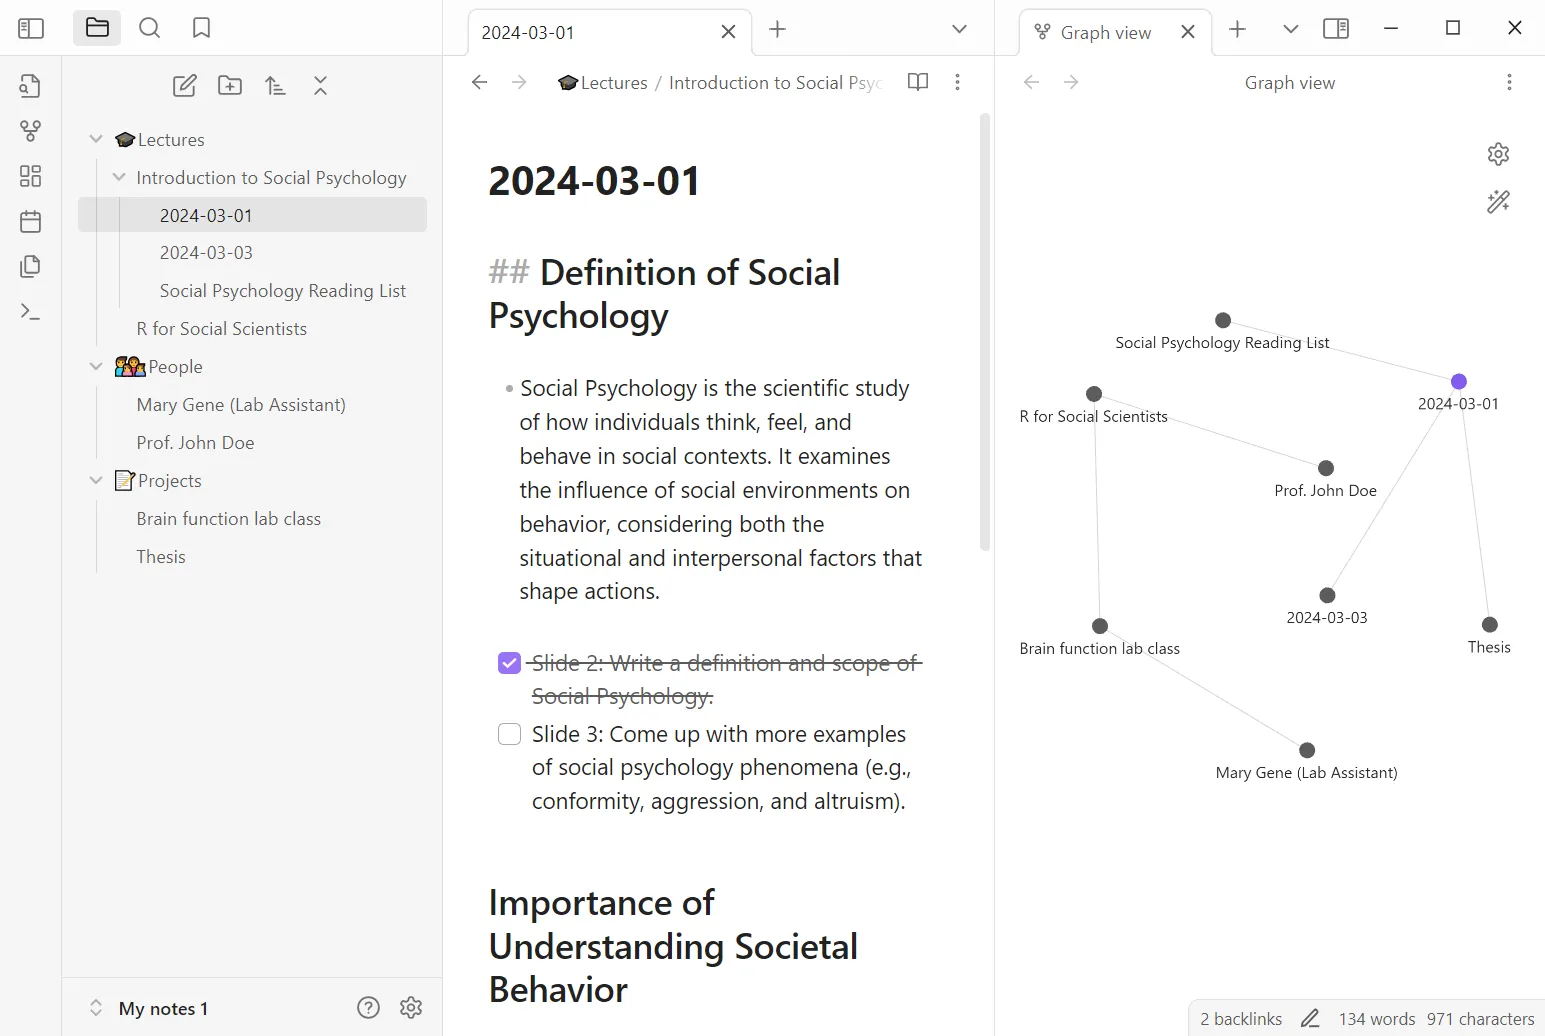The width and height of the screenshot is (1545, 1036).
Task: Open graph view settings gear
Action: point(1498,154)
